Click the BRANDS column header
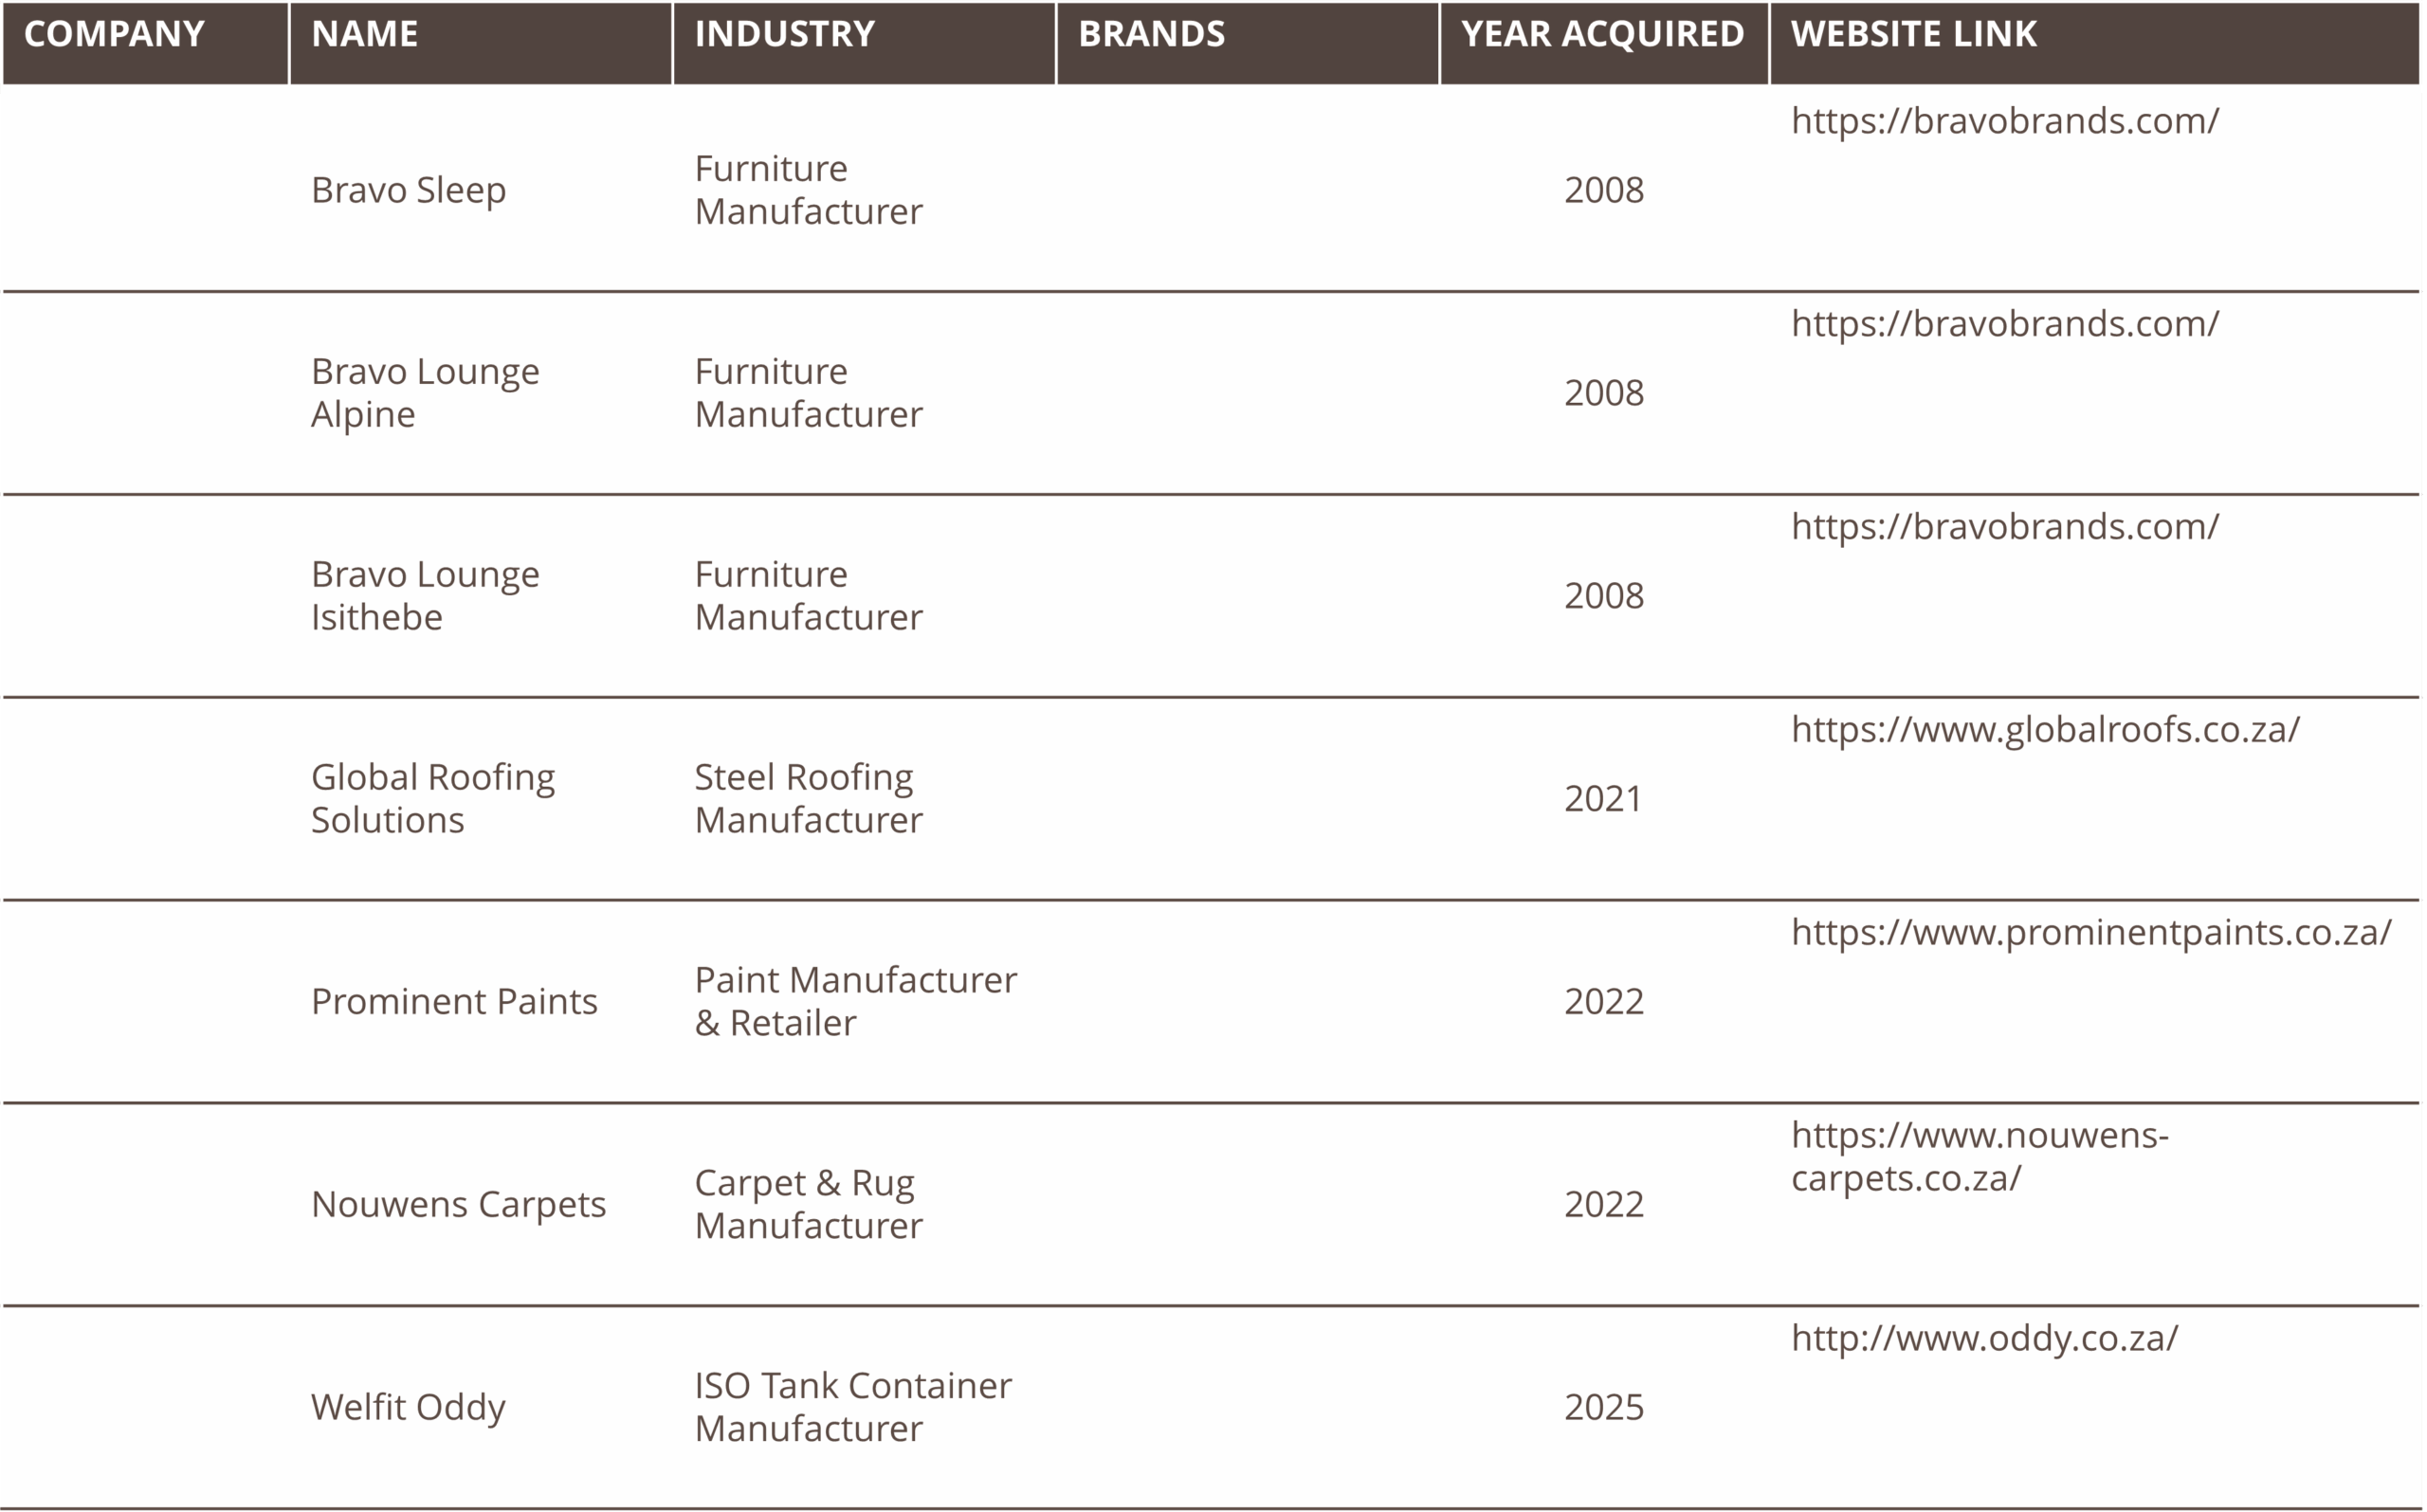2427x1512 pixels. click(x=1151, y=34)
